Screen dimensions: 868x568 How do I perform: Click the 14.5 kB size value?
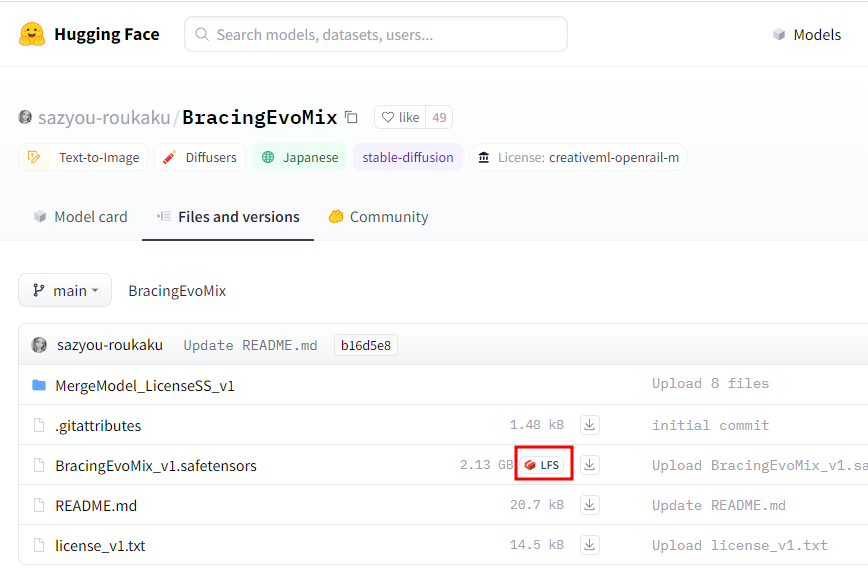536,545
